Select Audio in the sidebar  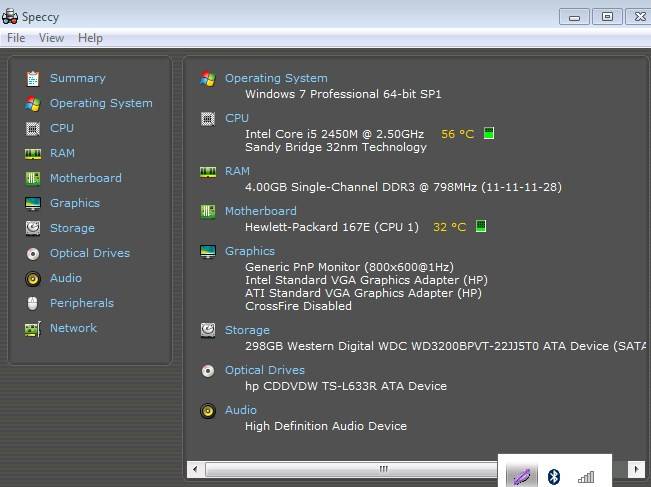click(66, 278)
